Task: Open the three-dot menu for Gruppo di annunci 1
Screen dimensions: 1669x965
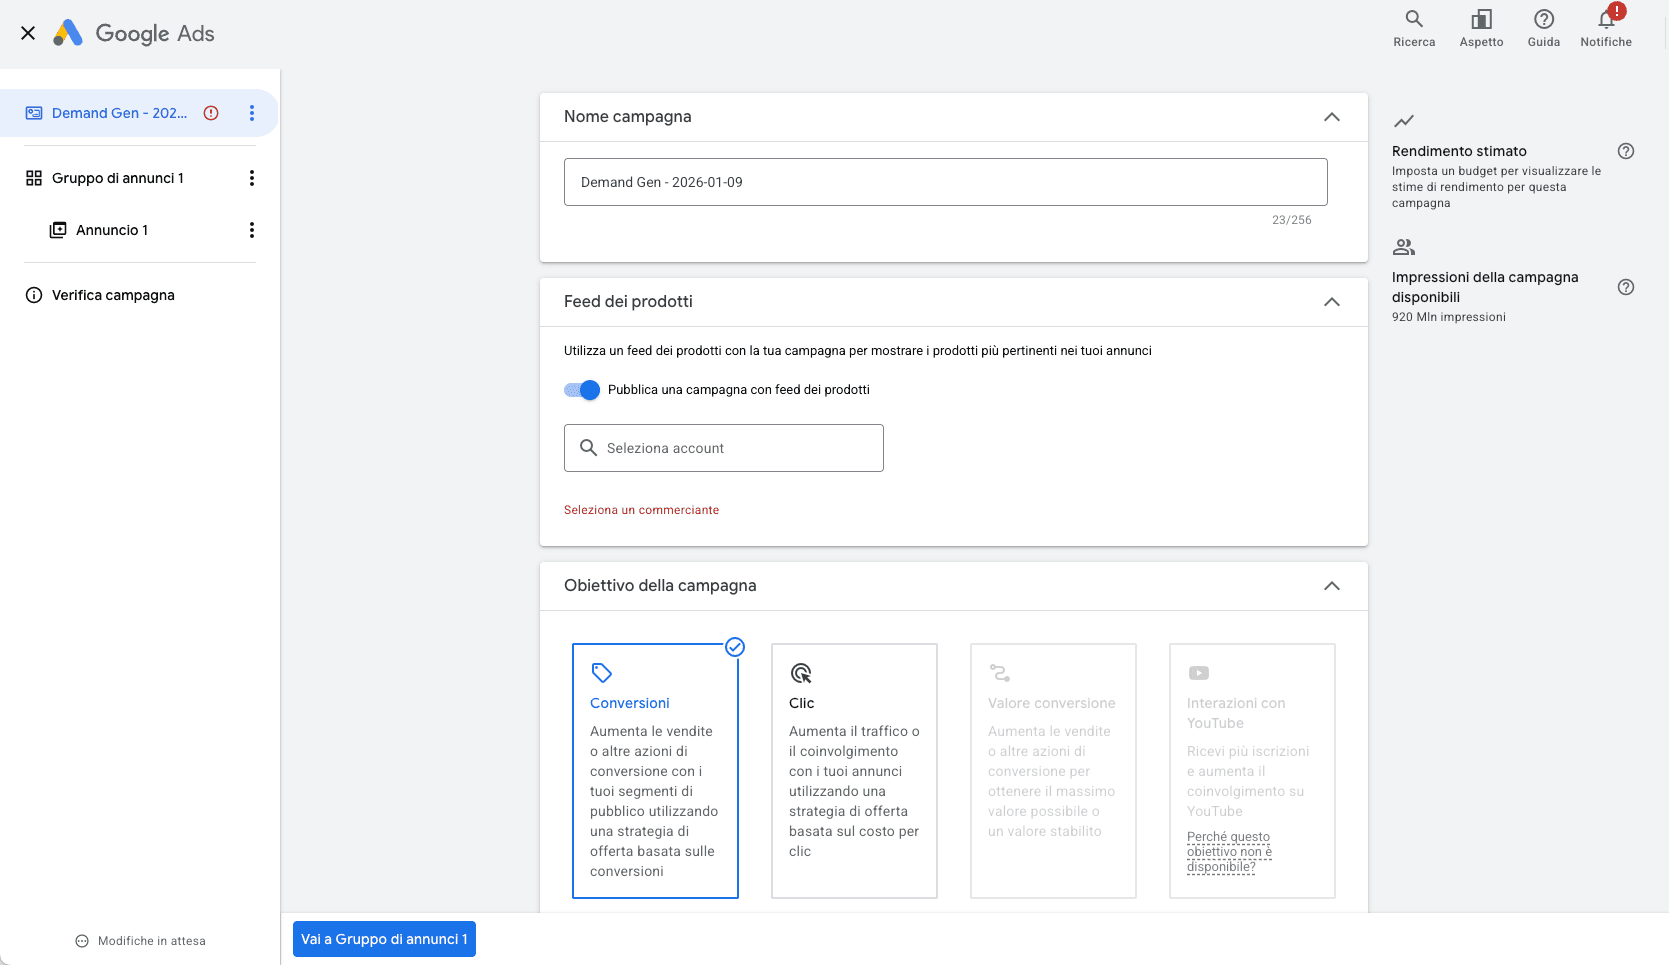Action: tap(252, 178)
